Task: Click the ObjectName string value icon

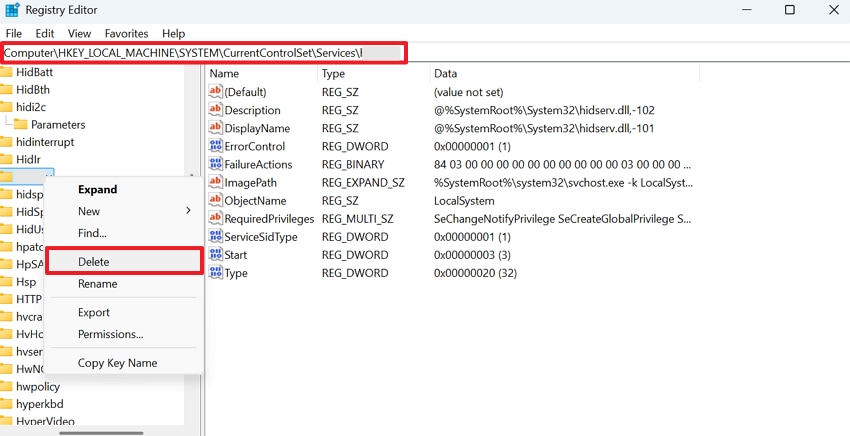Action: (x=215, y=201)
